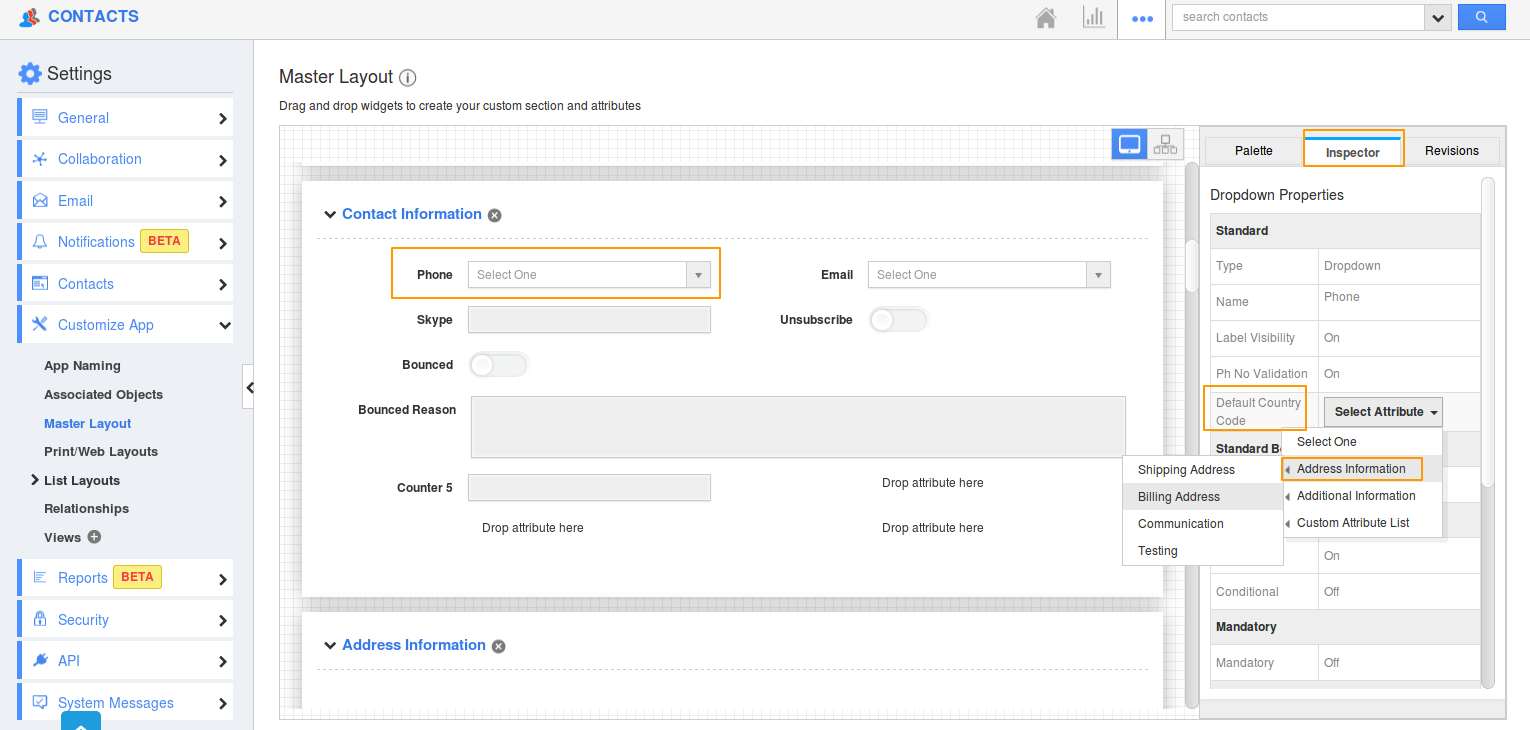Open the General settings section

point(126,118)
